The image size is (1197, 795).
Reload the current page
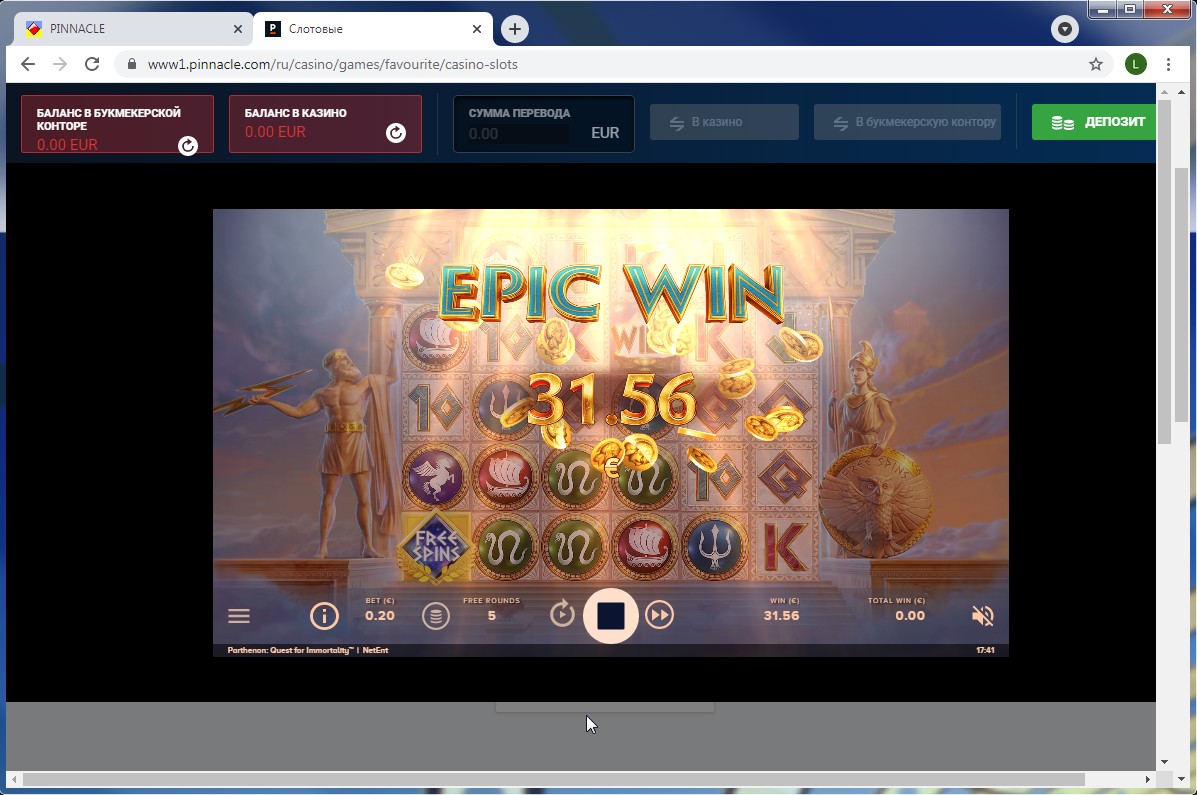pyautogui.click(x=92, y=64)
